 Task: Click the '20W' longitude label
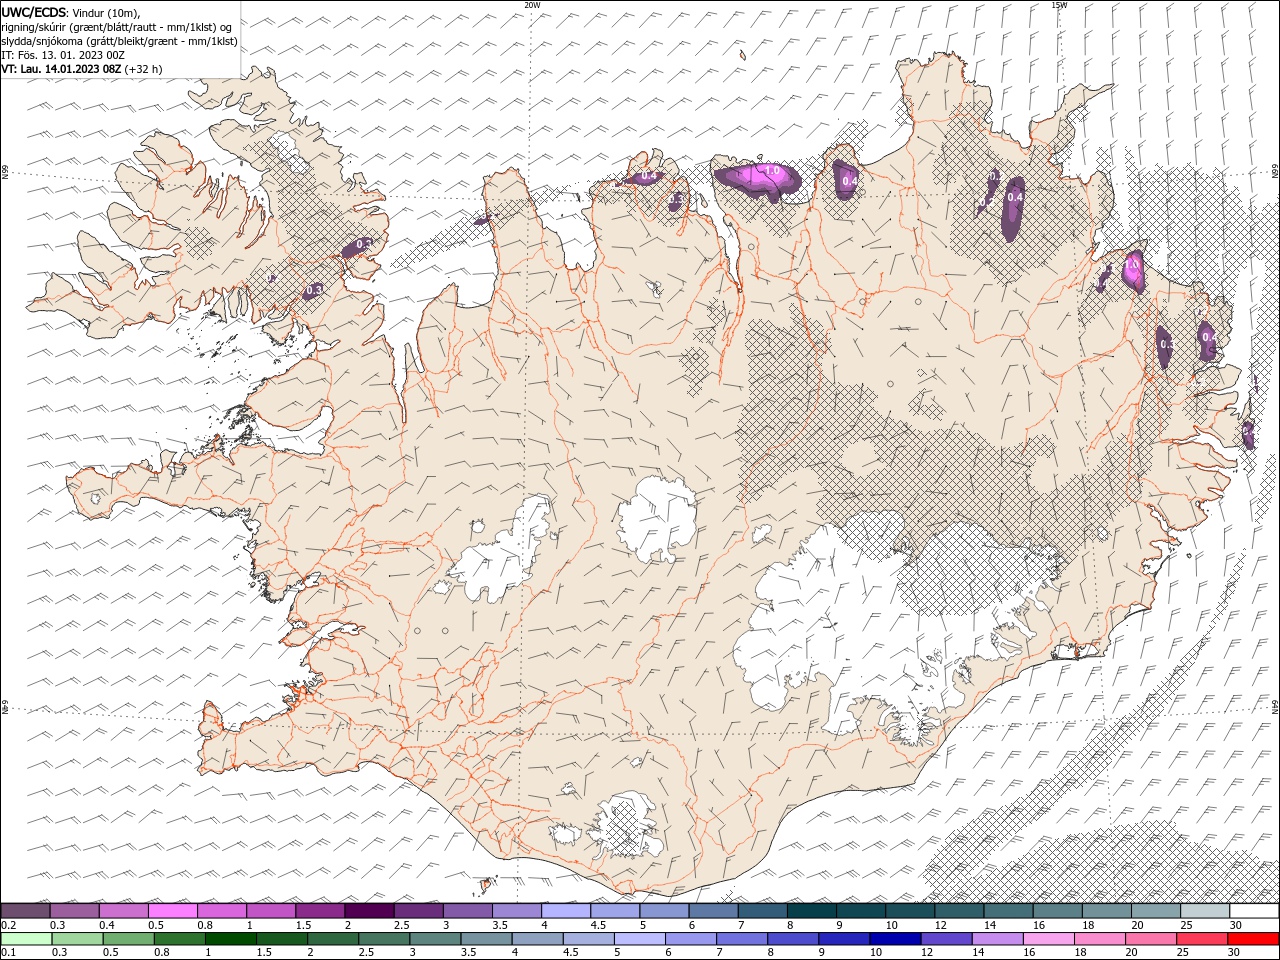[x=532, y=5]
